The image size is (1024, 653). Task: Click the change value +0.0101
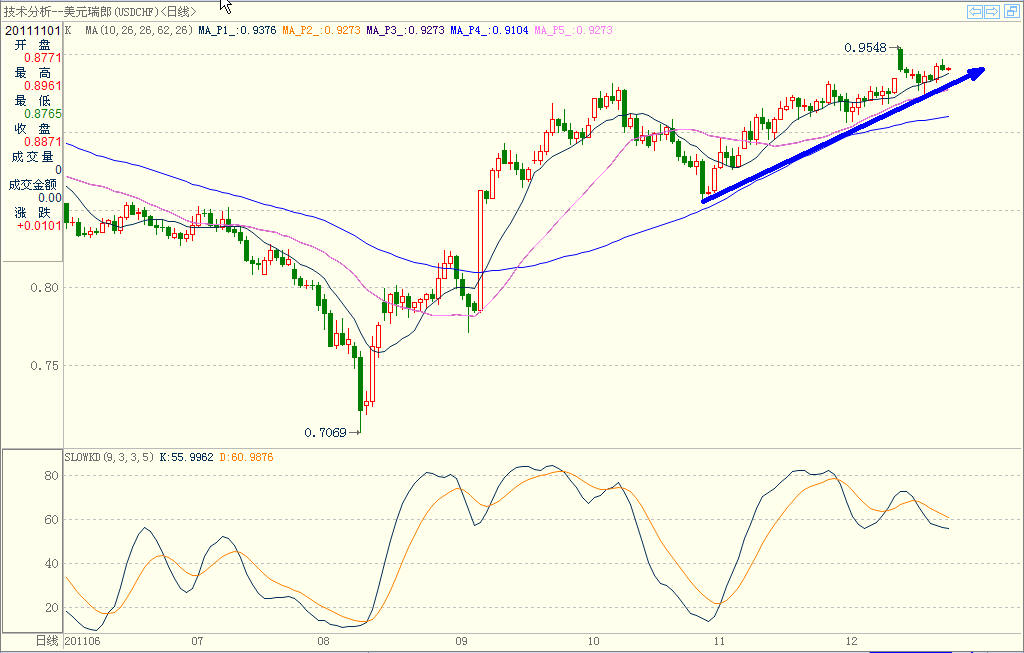pos(39,226)
